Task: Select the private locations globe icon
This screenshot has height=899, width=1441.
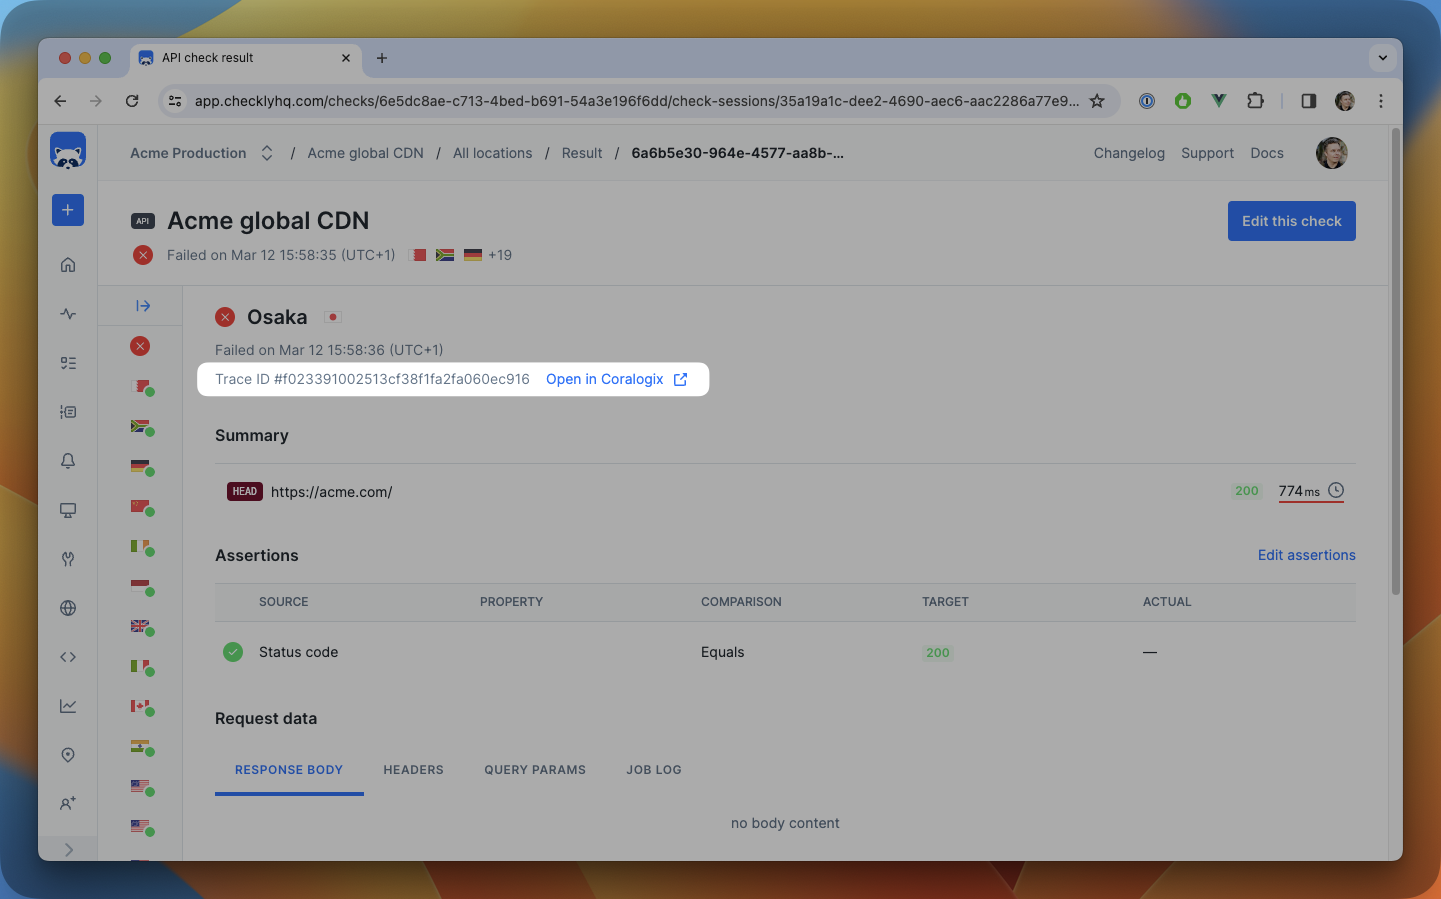Action: [68, 608]
